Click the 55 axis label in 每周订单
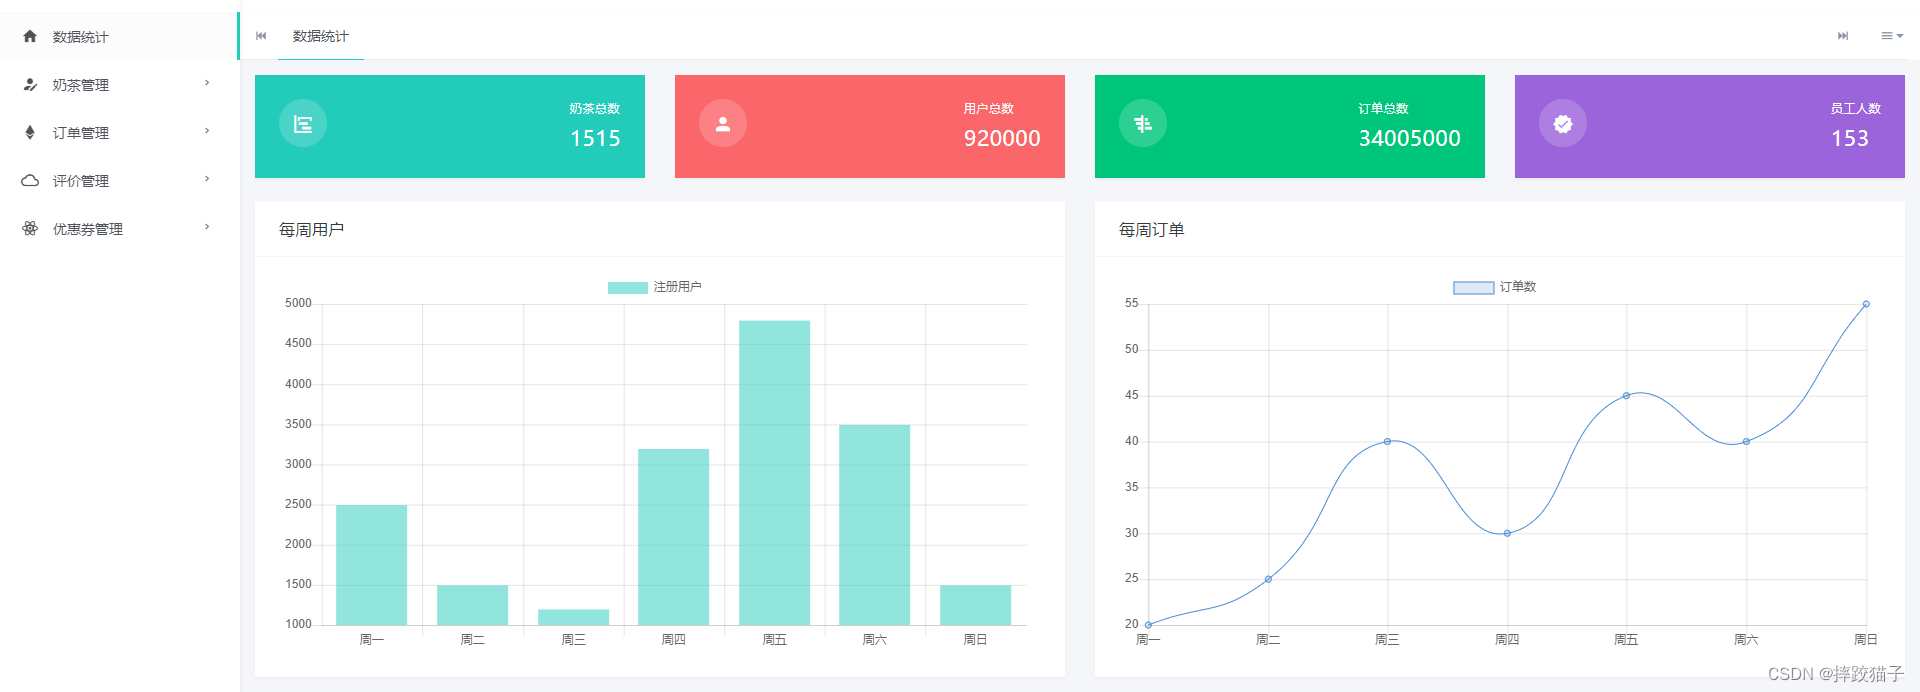The height and width of the screenshot is (692, 1920). (1131, 303)
